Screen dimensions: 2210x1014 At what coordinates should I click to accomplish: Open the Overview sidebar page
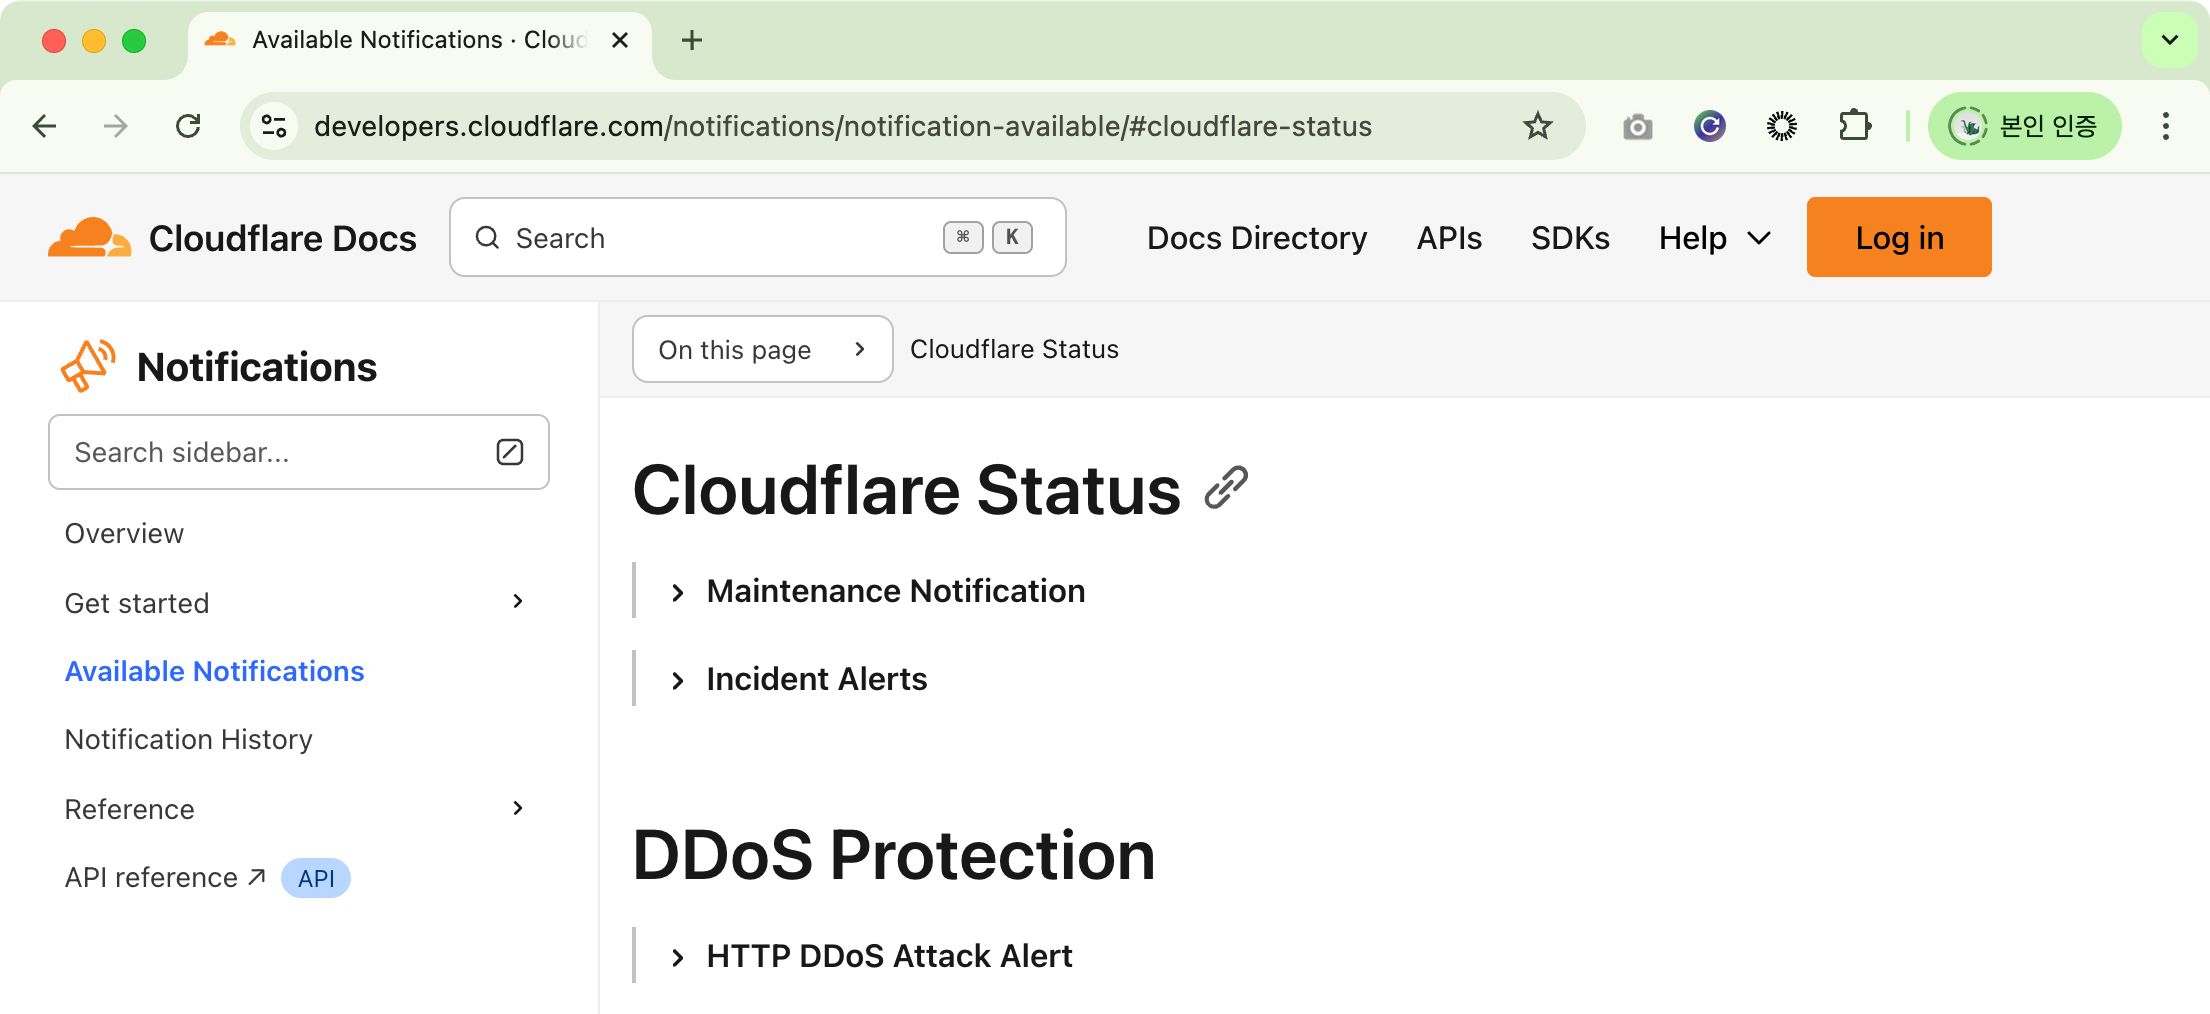pyautogui.click(x=124, y=533)
